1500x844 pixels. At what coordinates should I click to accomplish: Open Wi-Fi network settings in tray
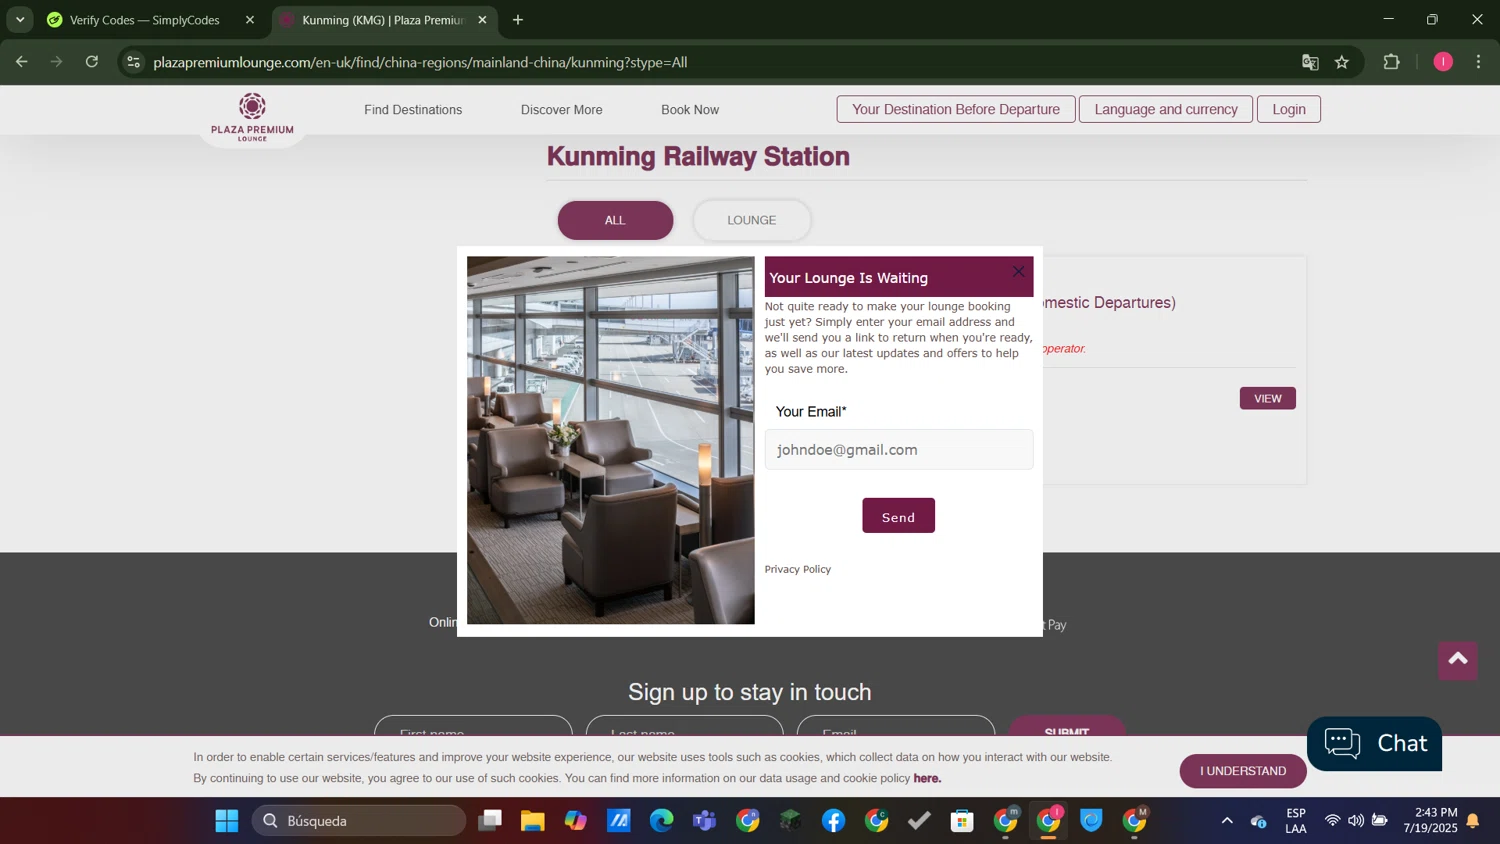[1332, 821]
